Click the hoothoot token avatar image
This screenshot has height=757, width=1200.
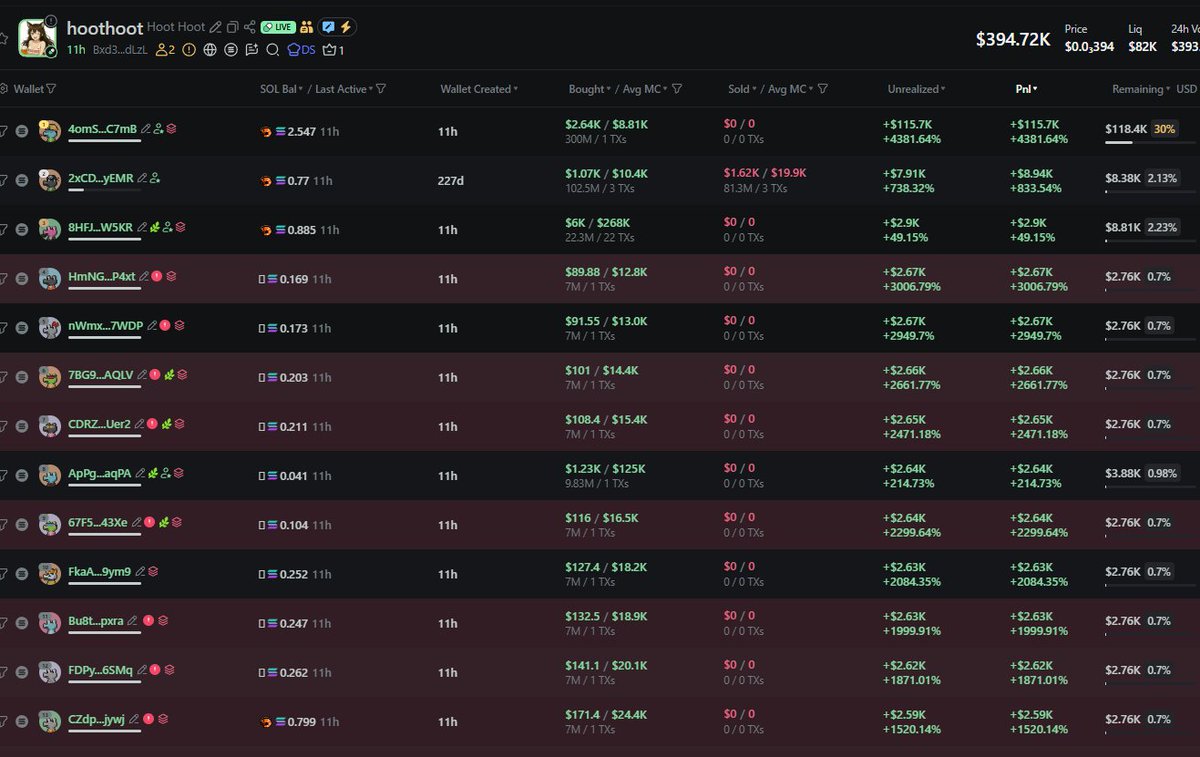pos(37,38)
